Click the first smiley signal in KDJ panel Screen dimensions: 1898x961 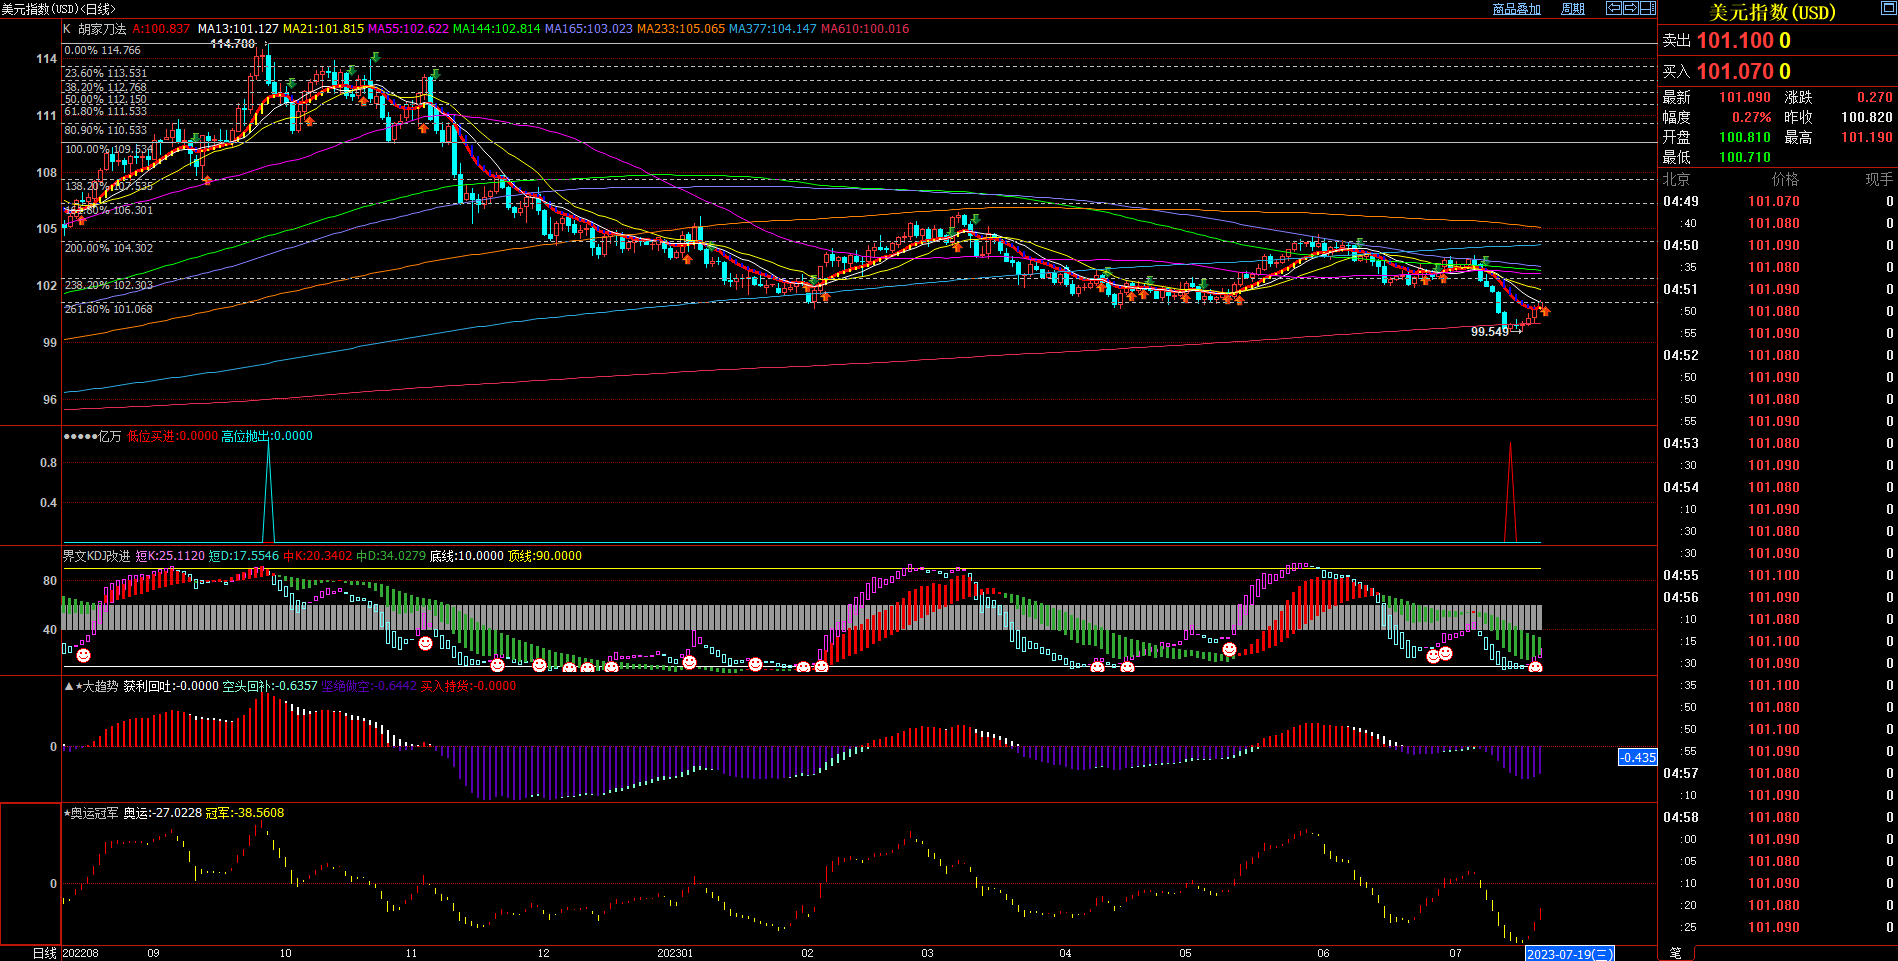coord(84,655)
